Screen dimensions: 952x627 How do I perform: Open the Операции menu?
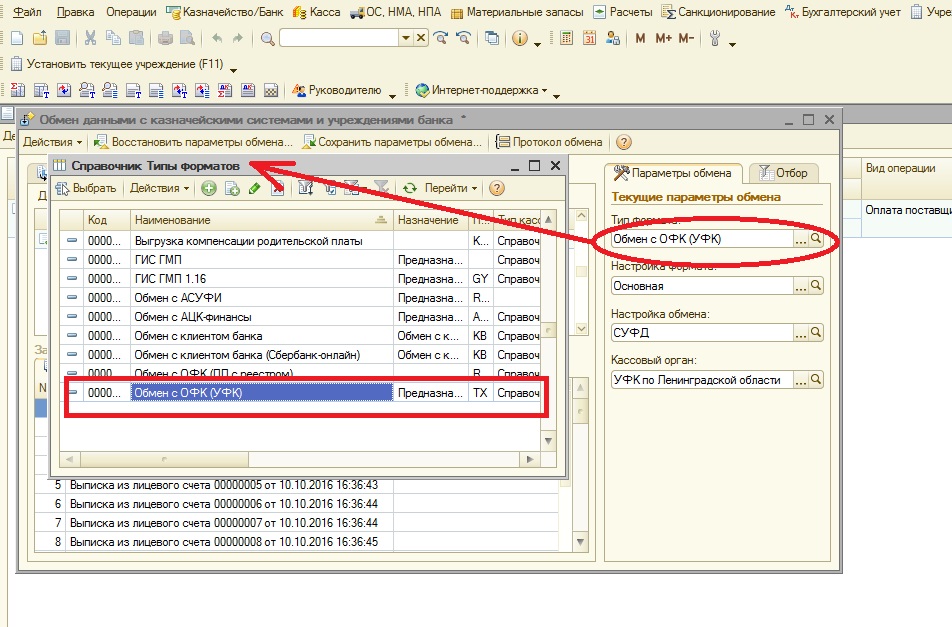(x=131, y=12)
